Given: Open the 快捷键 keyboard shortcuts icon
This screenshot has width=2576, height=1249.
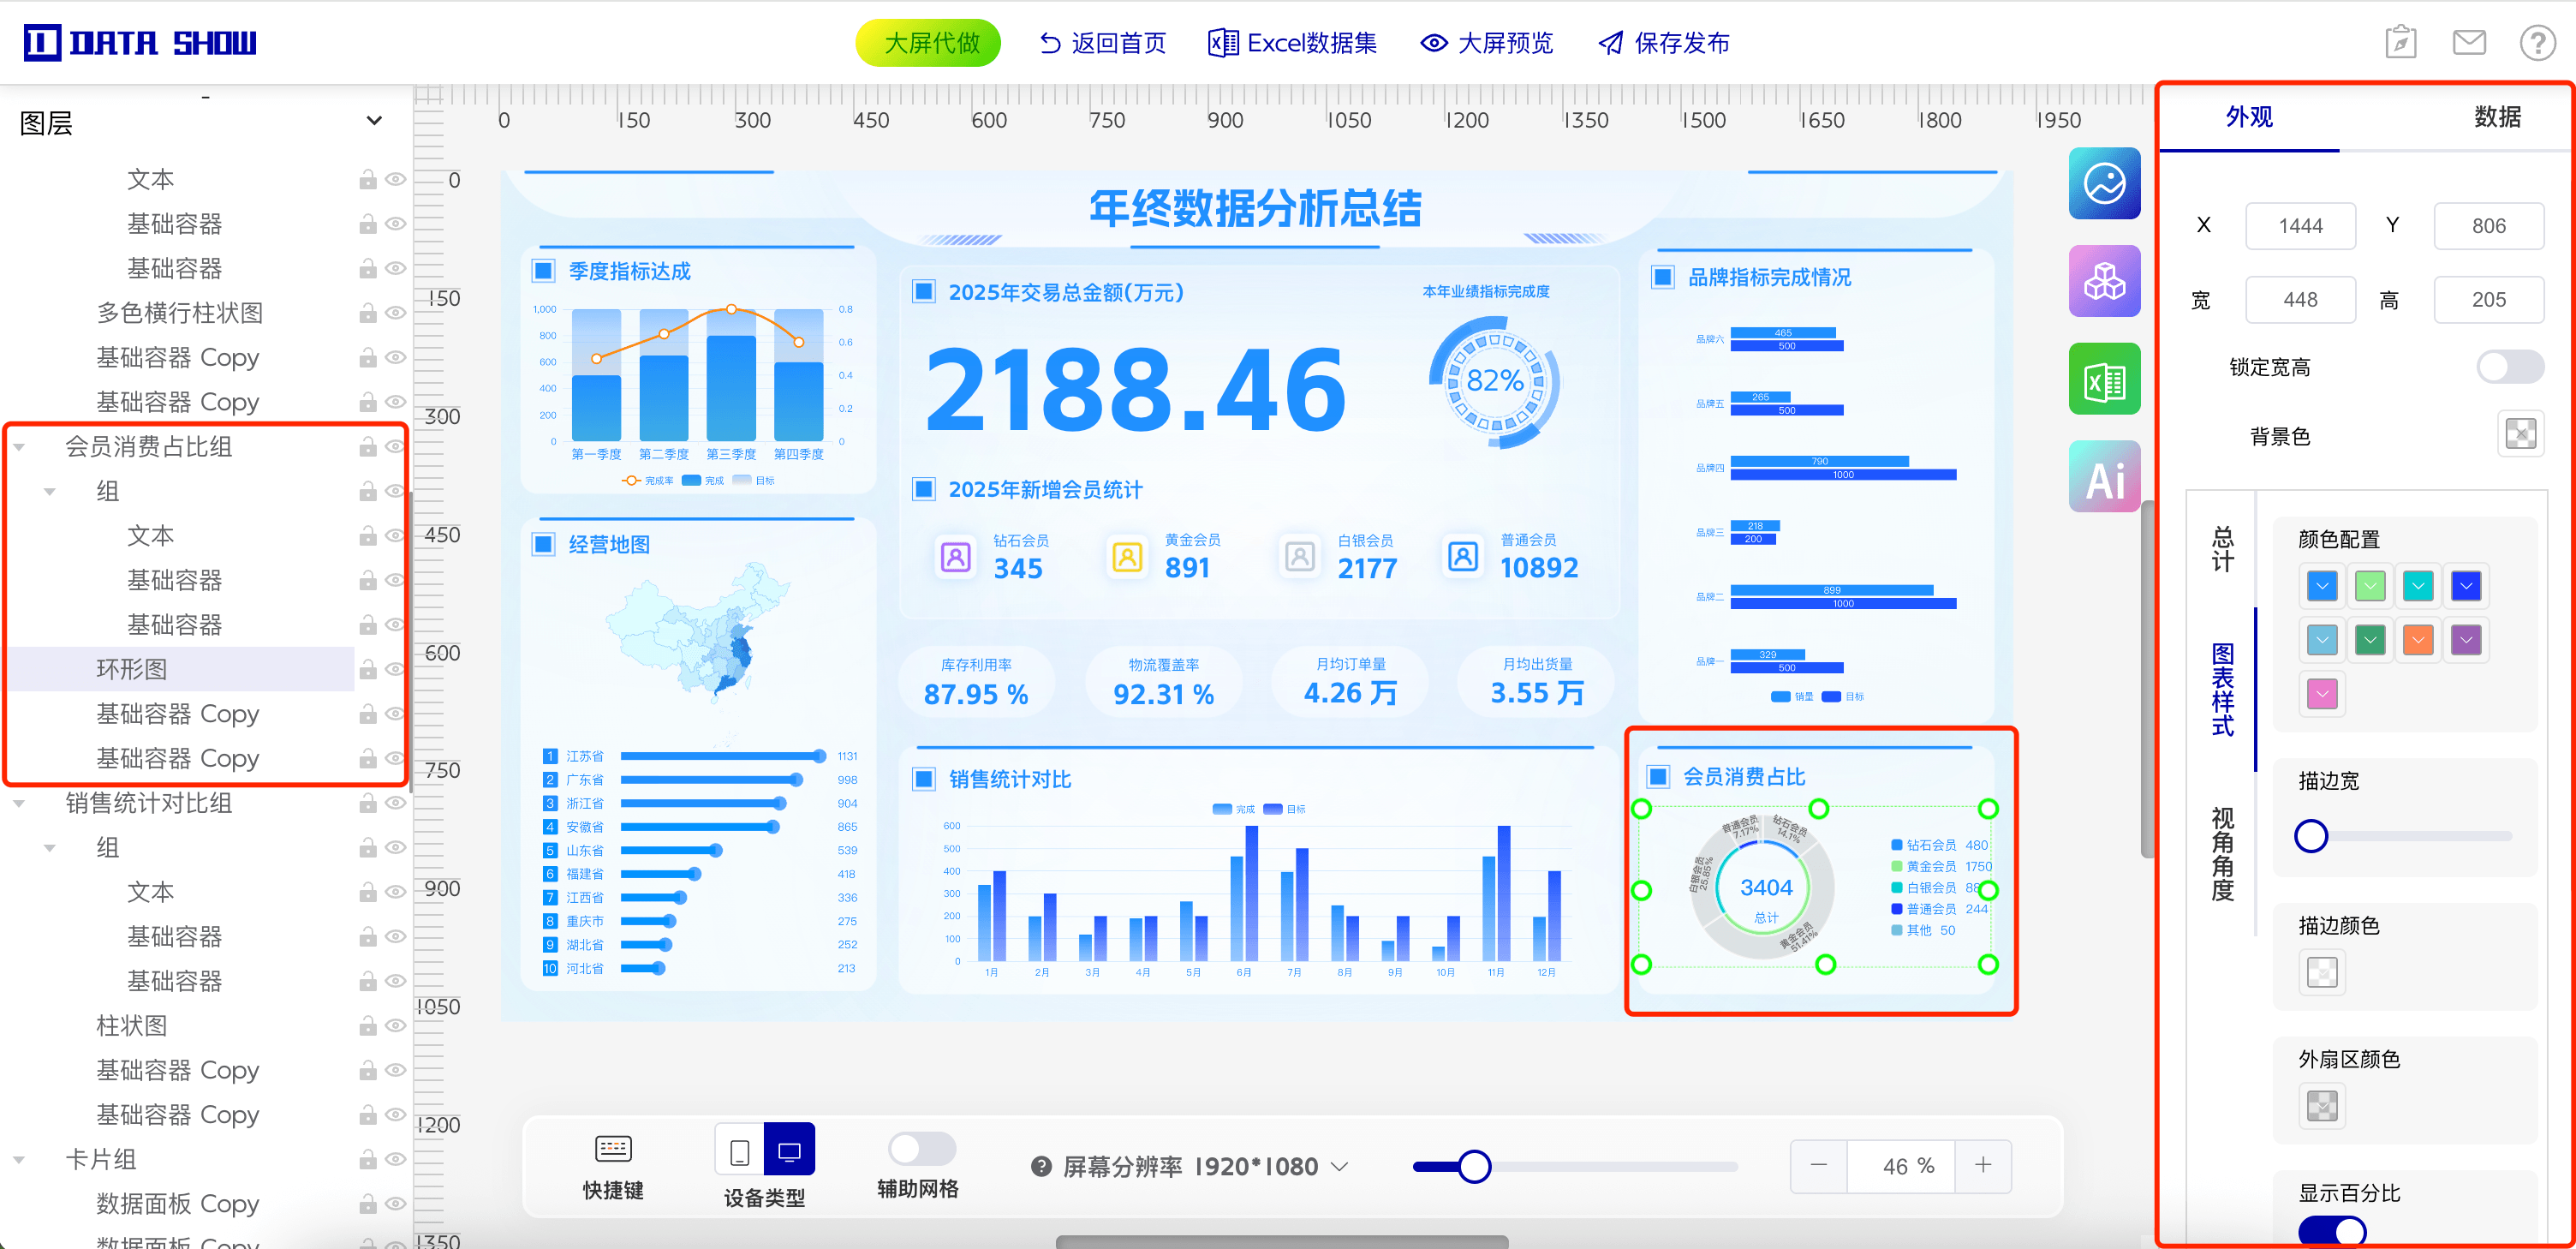Looking at the screenshot, I should coord(613,1149).
